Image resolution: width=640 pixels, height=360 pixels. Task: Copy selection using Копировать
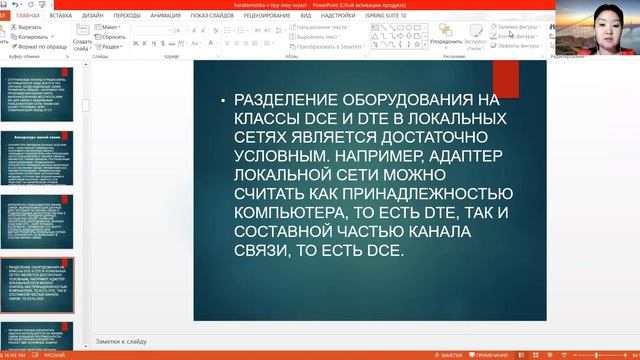[x=29, y=37]
